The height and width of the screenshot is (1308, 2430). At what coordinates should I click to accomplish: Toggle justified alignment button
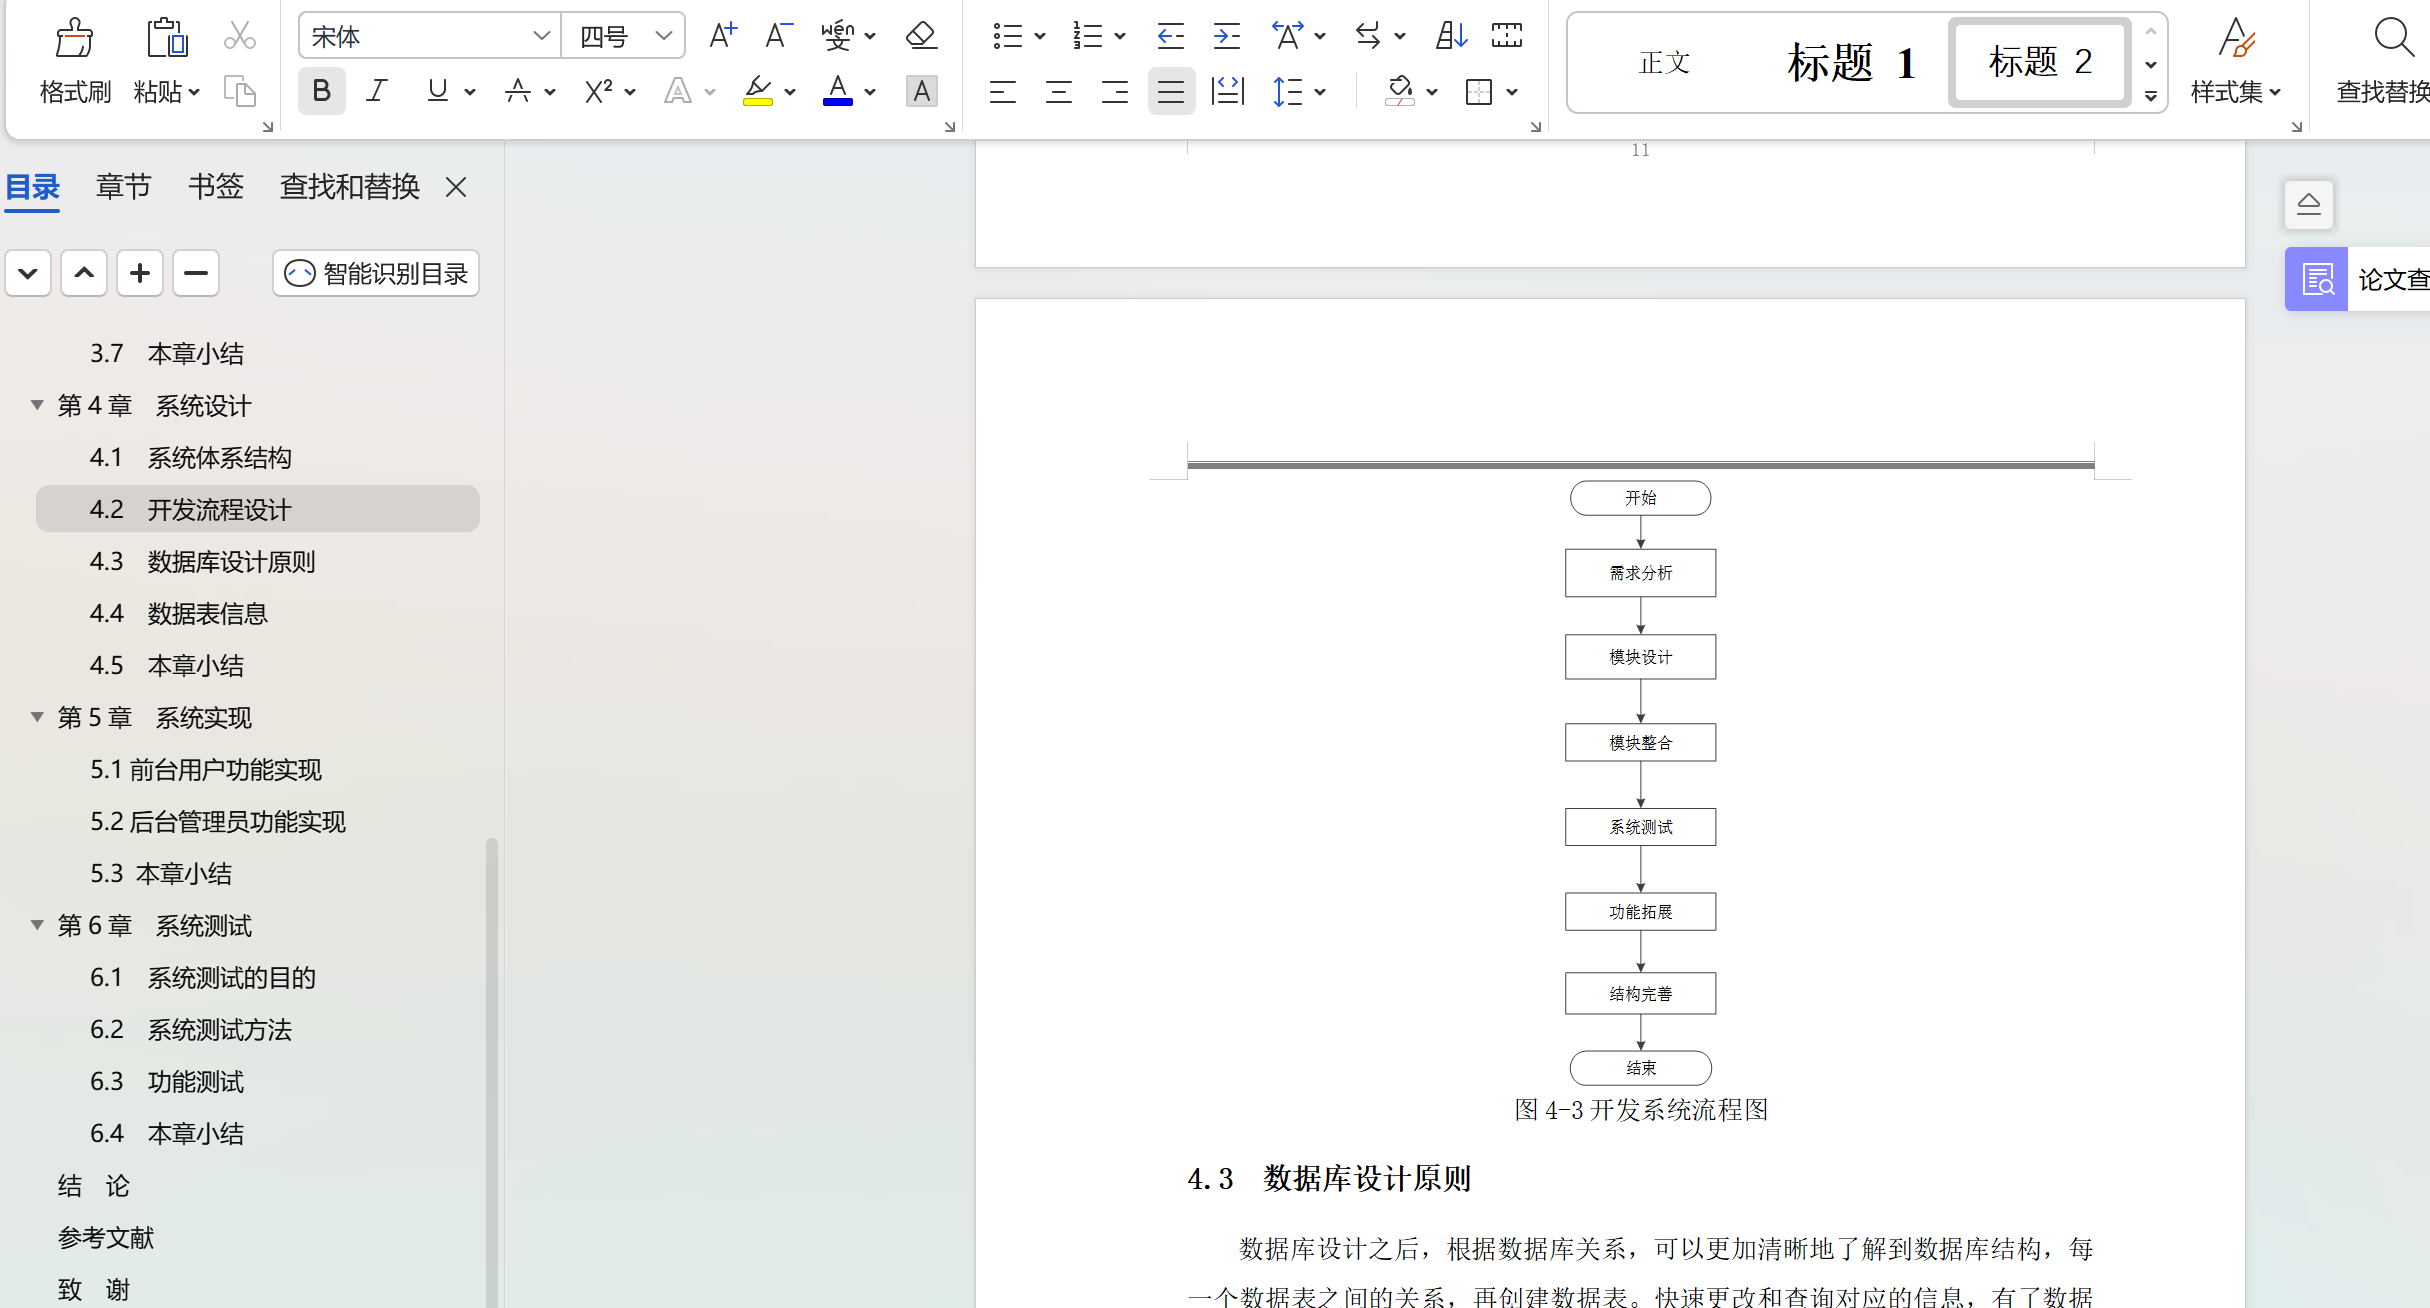(1170, 92)
